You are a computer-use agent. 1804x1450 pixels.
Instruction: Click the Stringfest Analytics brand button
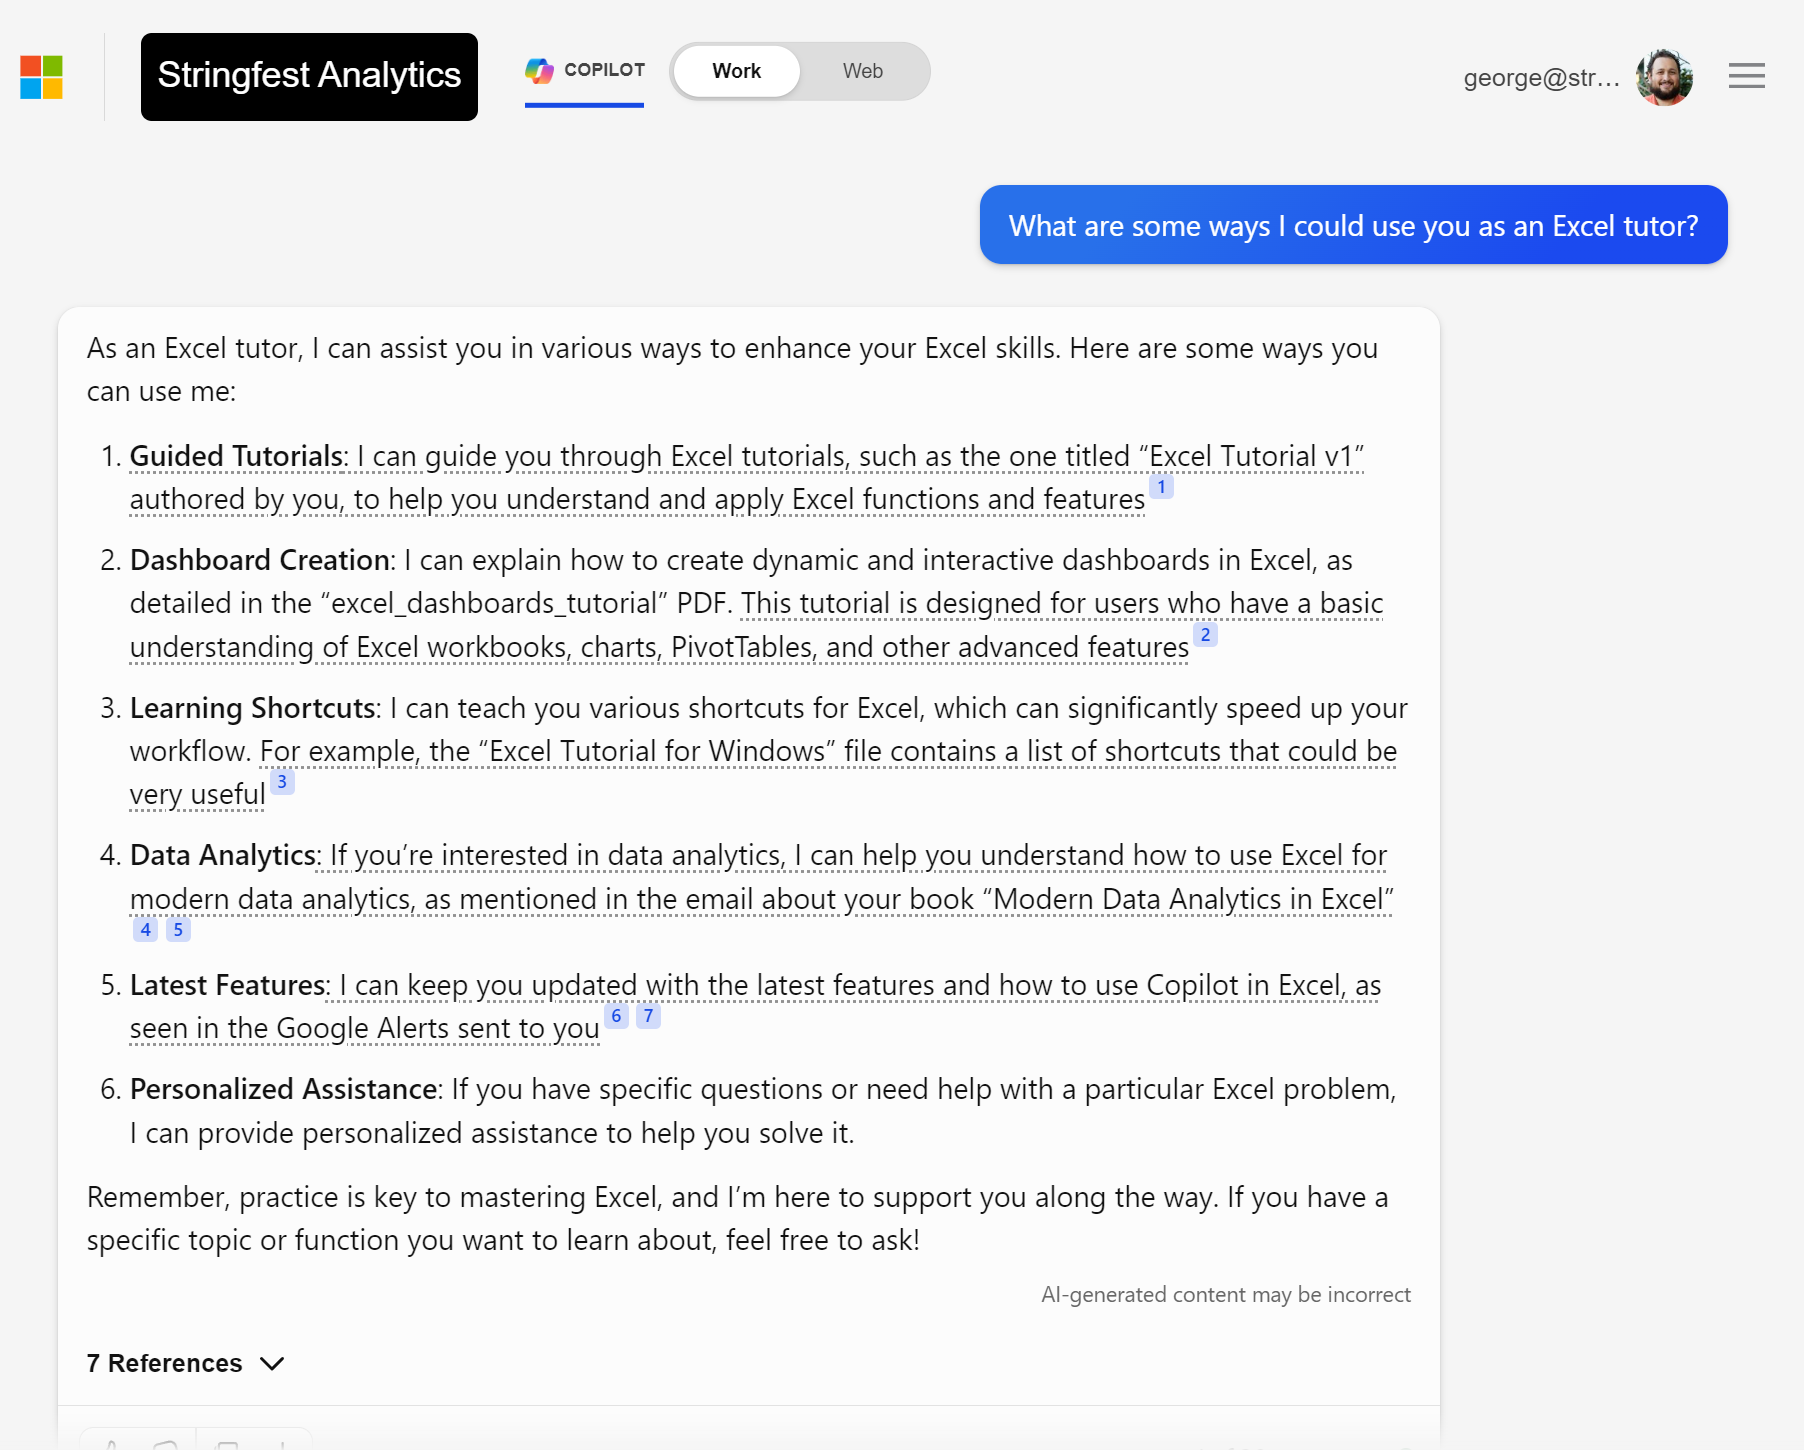tap(309, 77)
